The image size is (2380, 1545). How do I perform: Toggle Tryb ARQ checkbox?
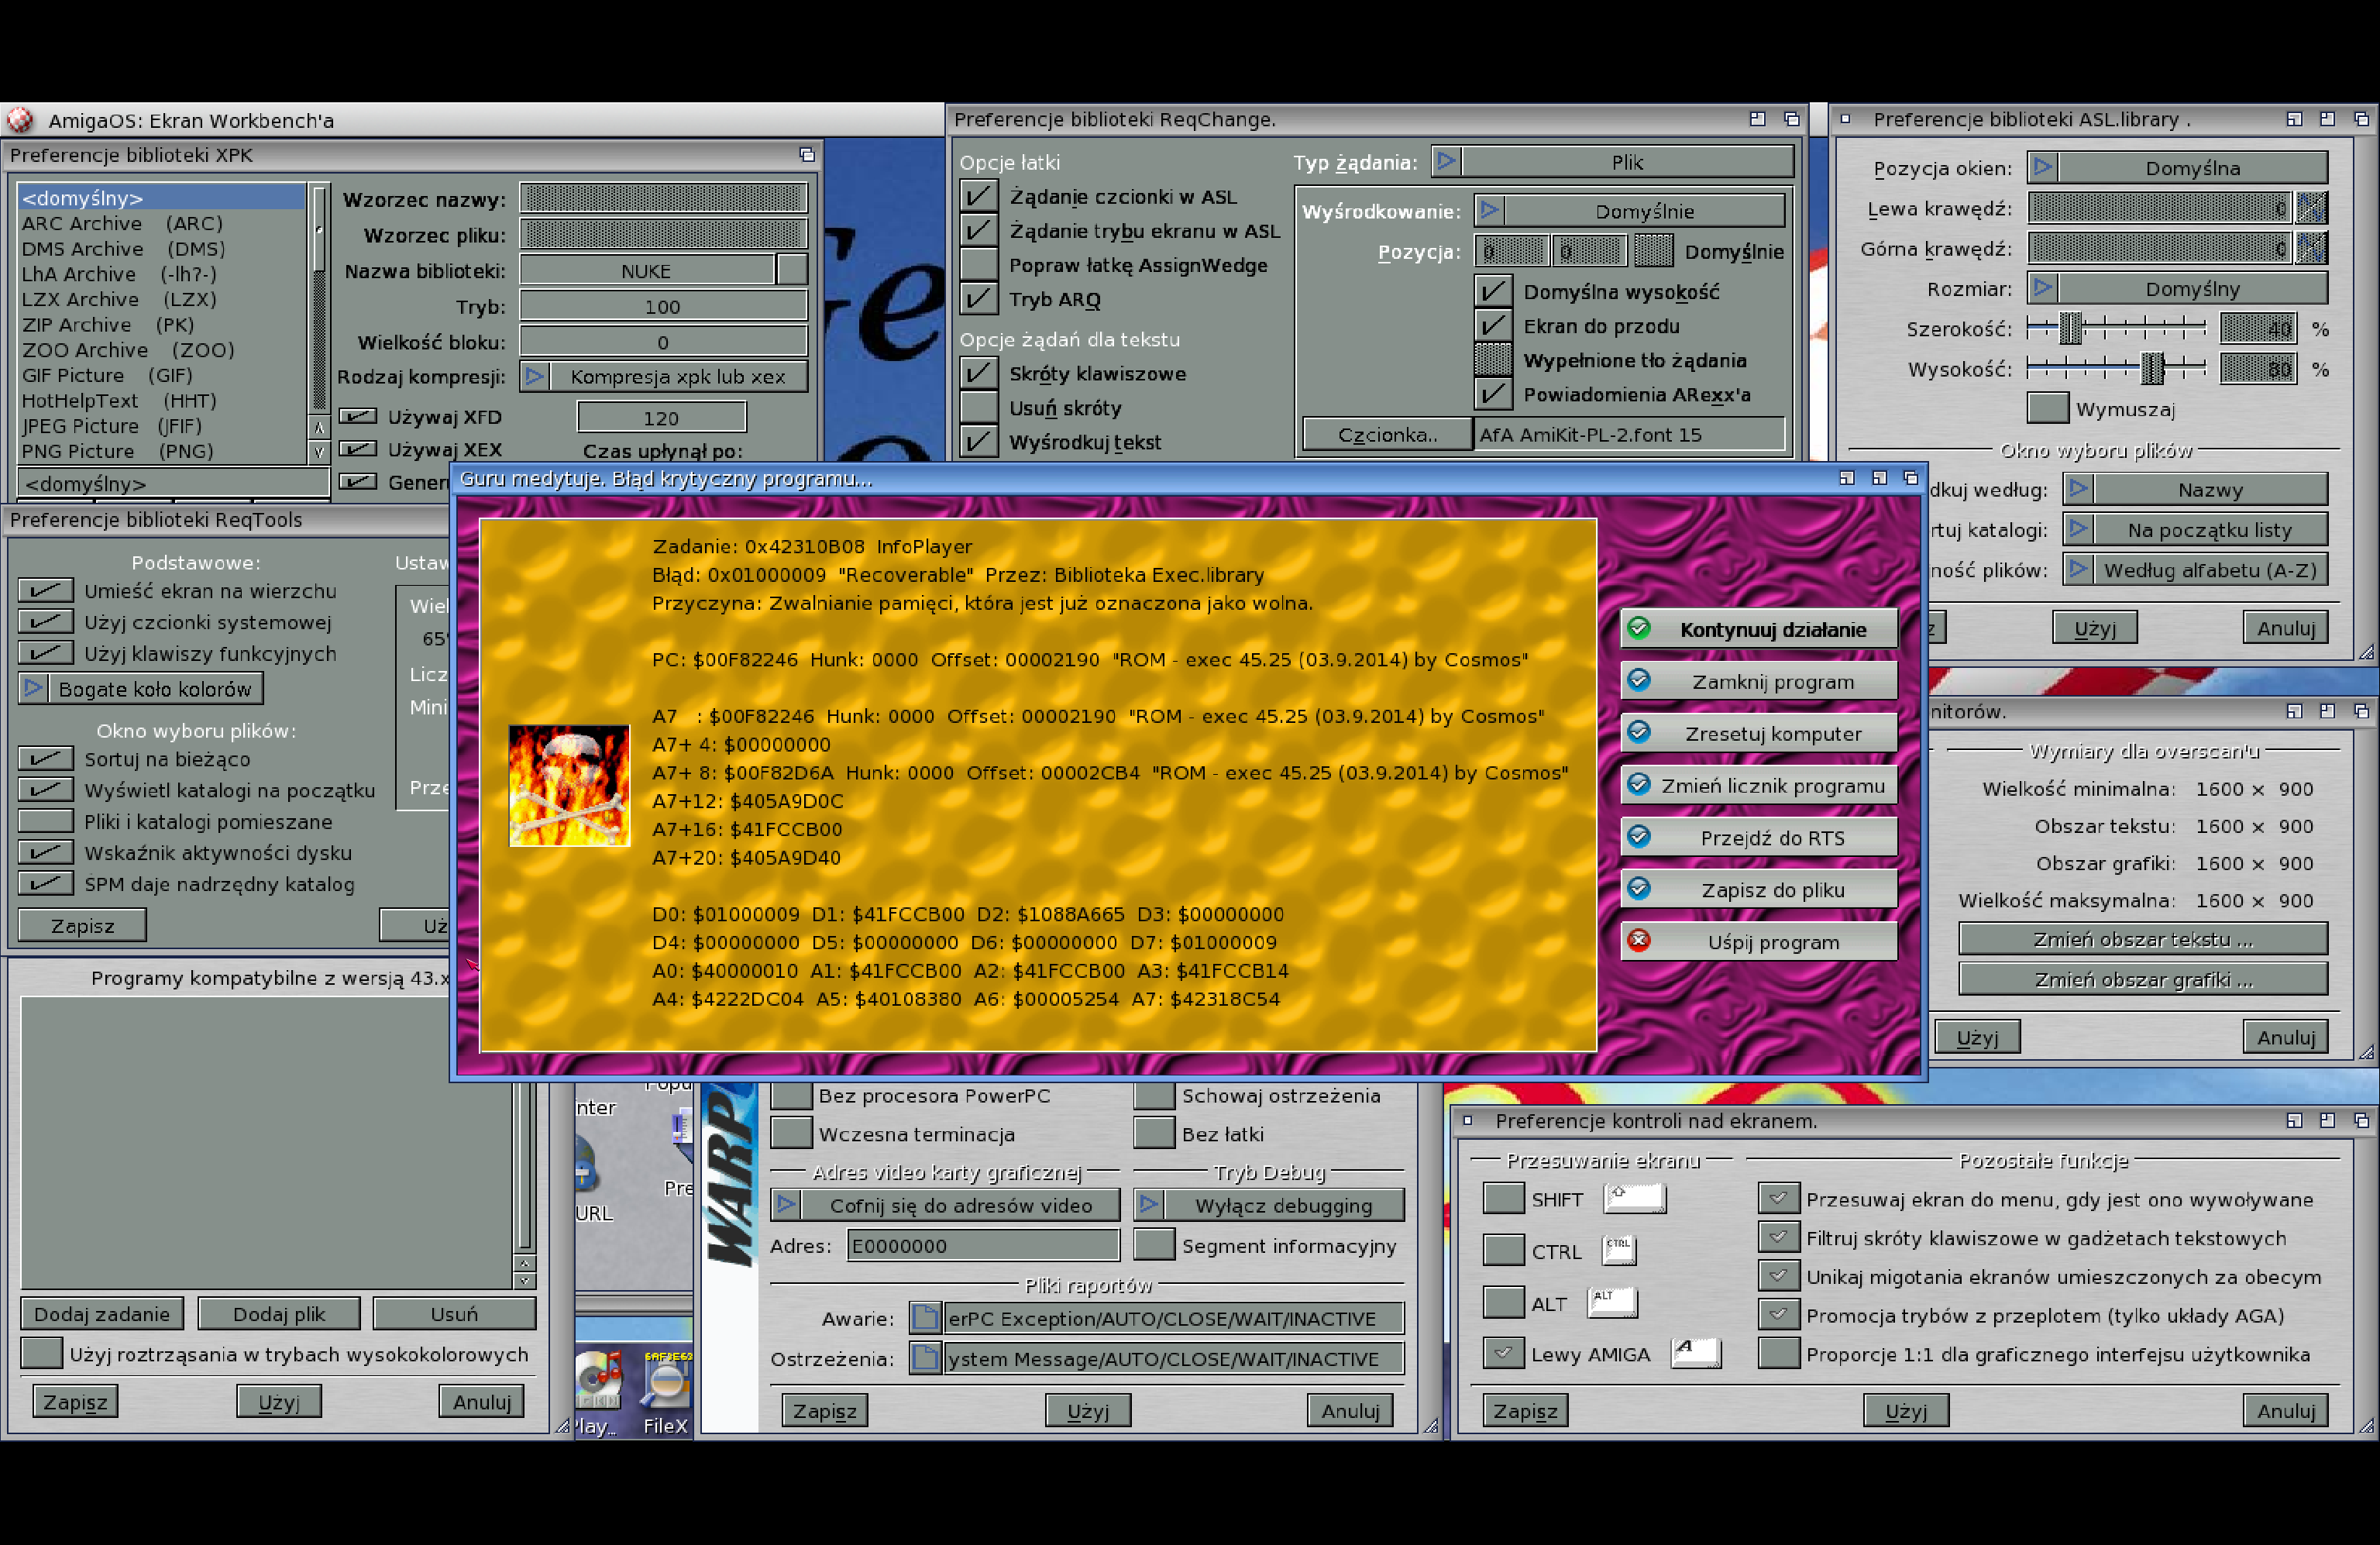(x=978, y=298)
